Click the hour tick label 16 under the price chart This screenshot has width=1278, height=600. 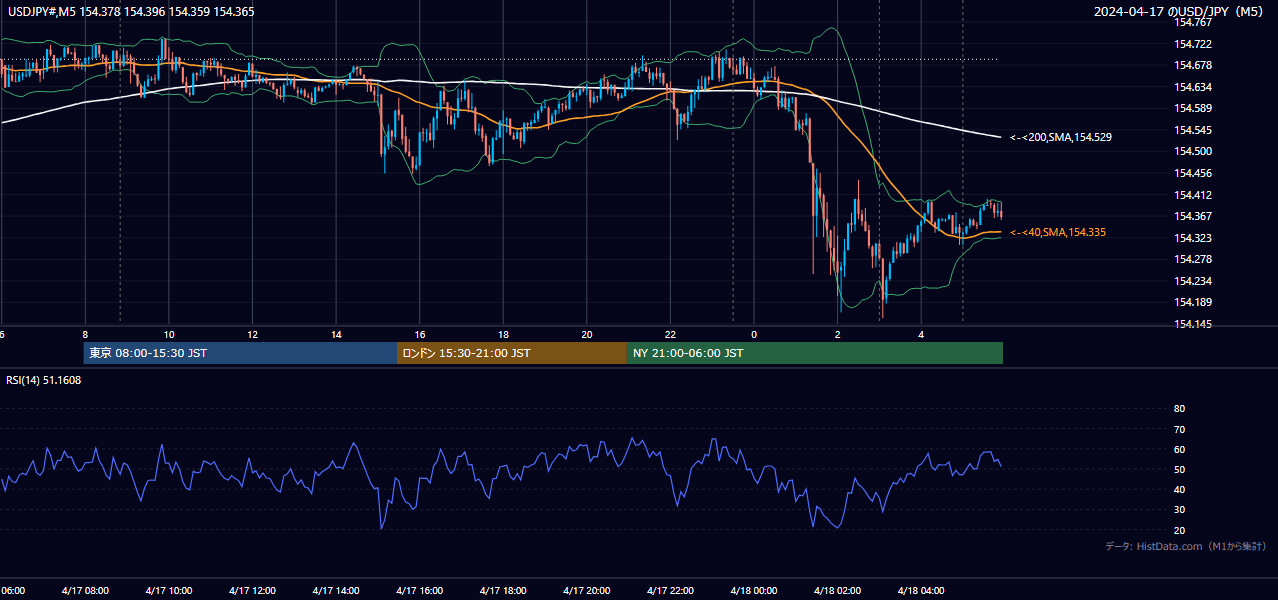420,334
